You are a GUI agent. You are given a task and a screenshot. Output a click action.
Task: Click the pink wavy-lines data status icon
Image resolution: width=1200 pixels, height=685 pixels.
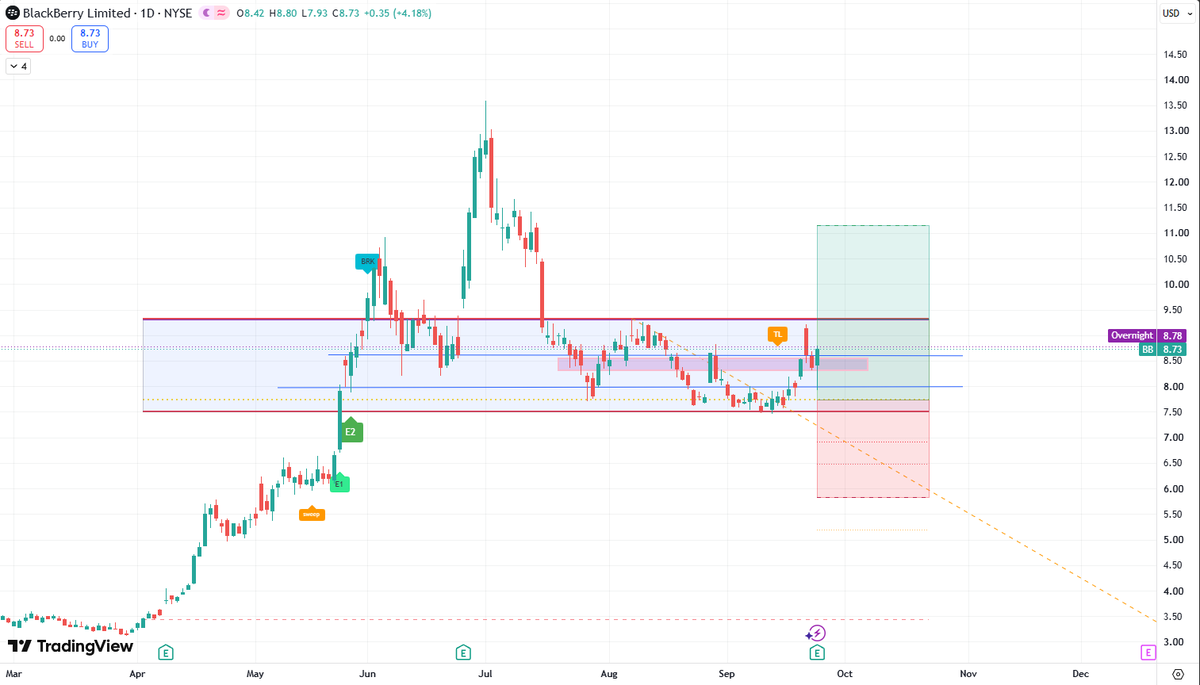(222, 13)
